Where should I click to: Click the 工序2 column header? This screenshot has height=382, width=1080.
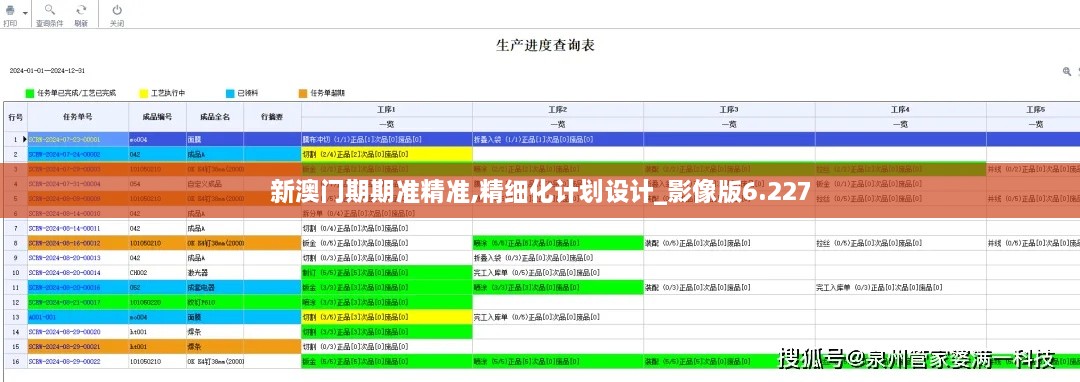tap(558, 109)
